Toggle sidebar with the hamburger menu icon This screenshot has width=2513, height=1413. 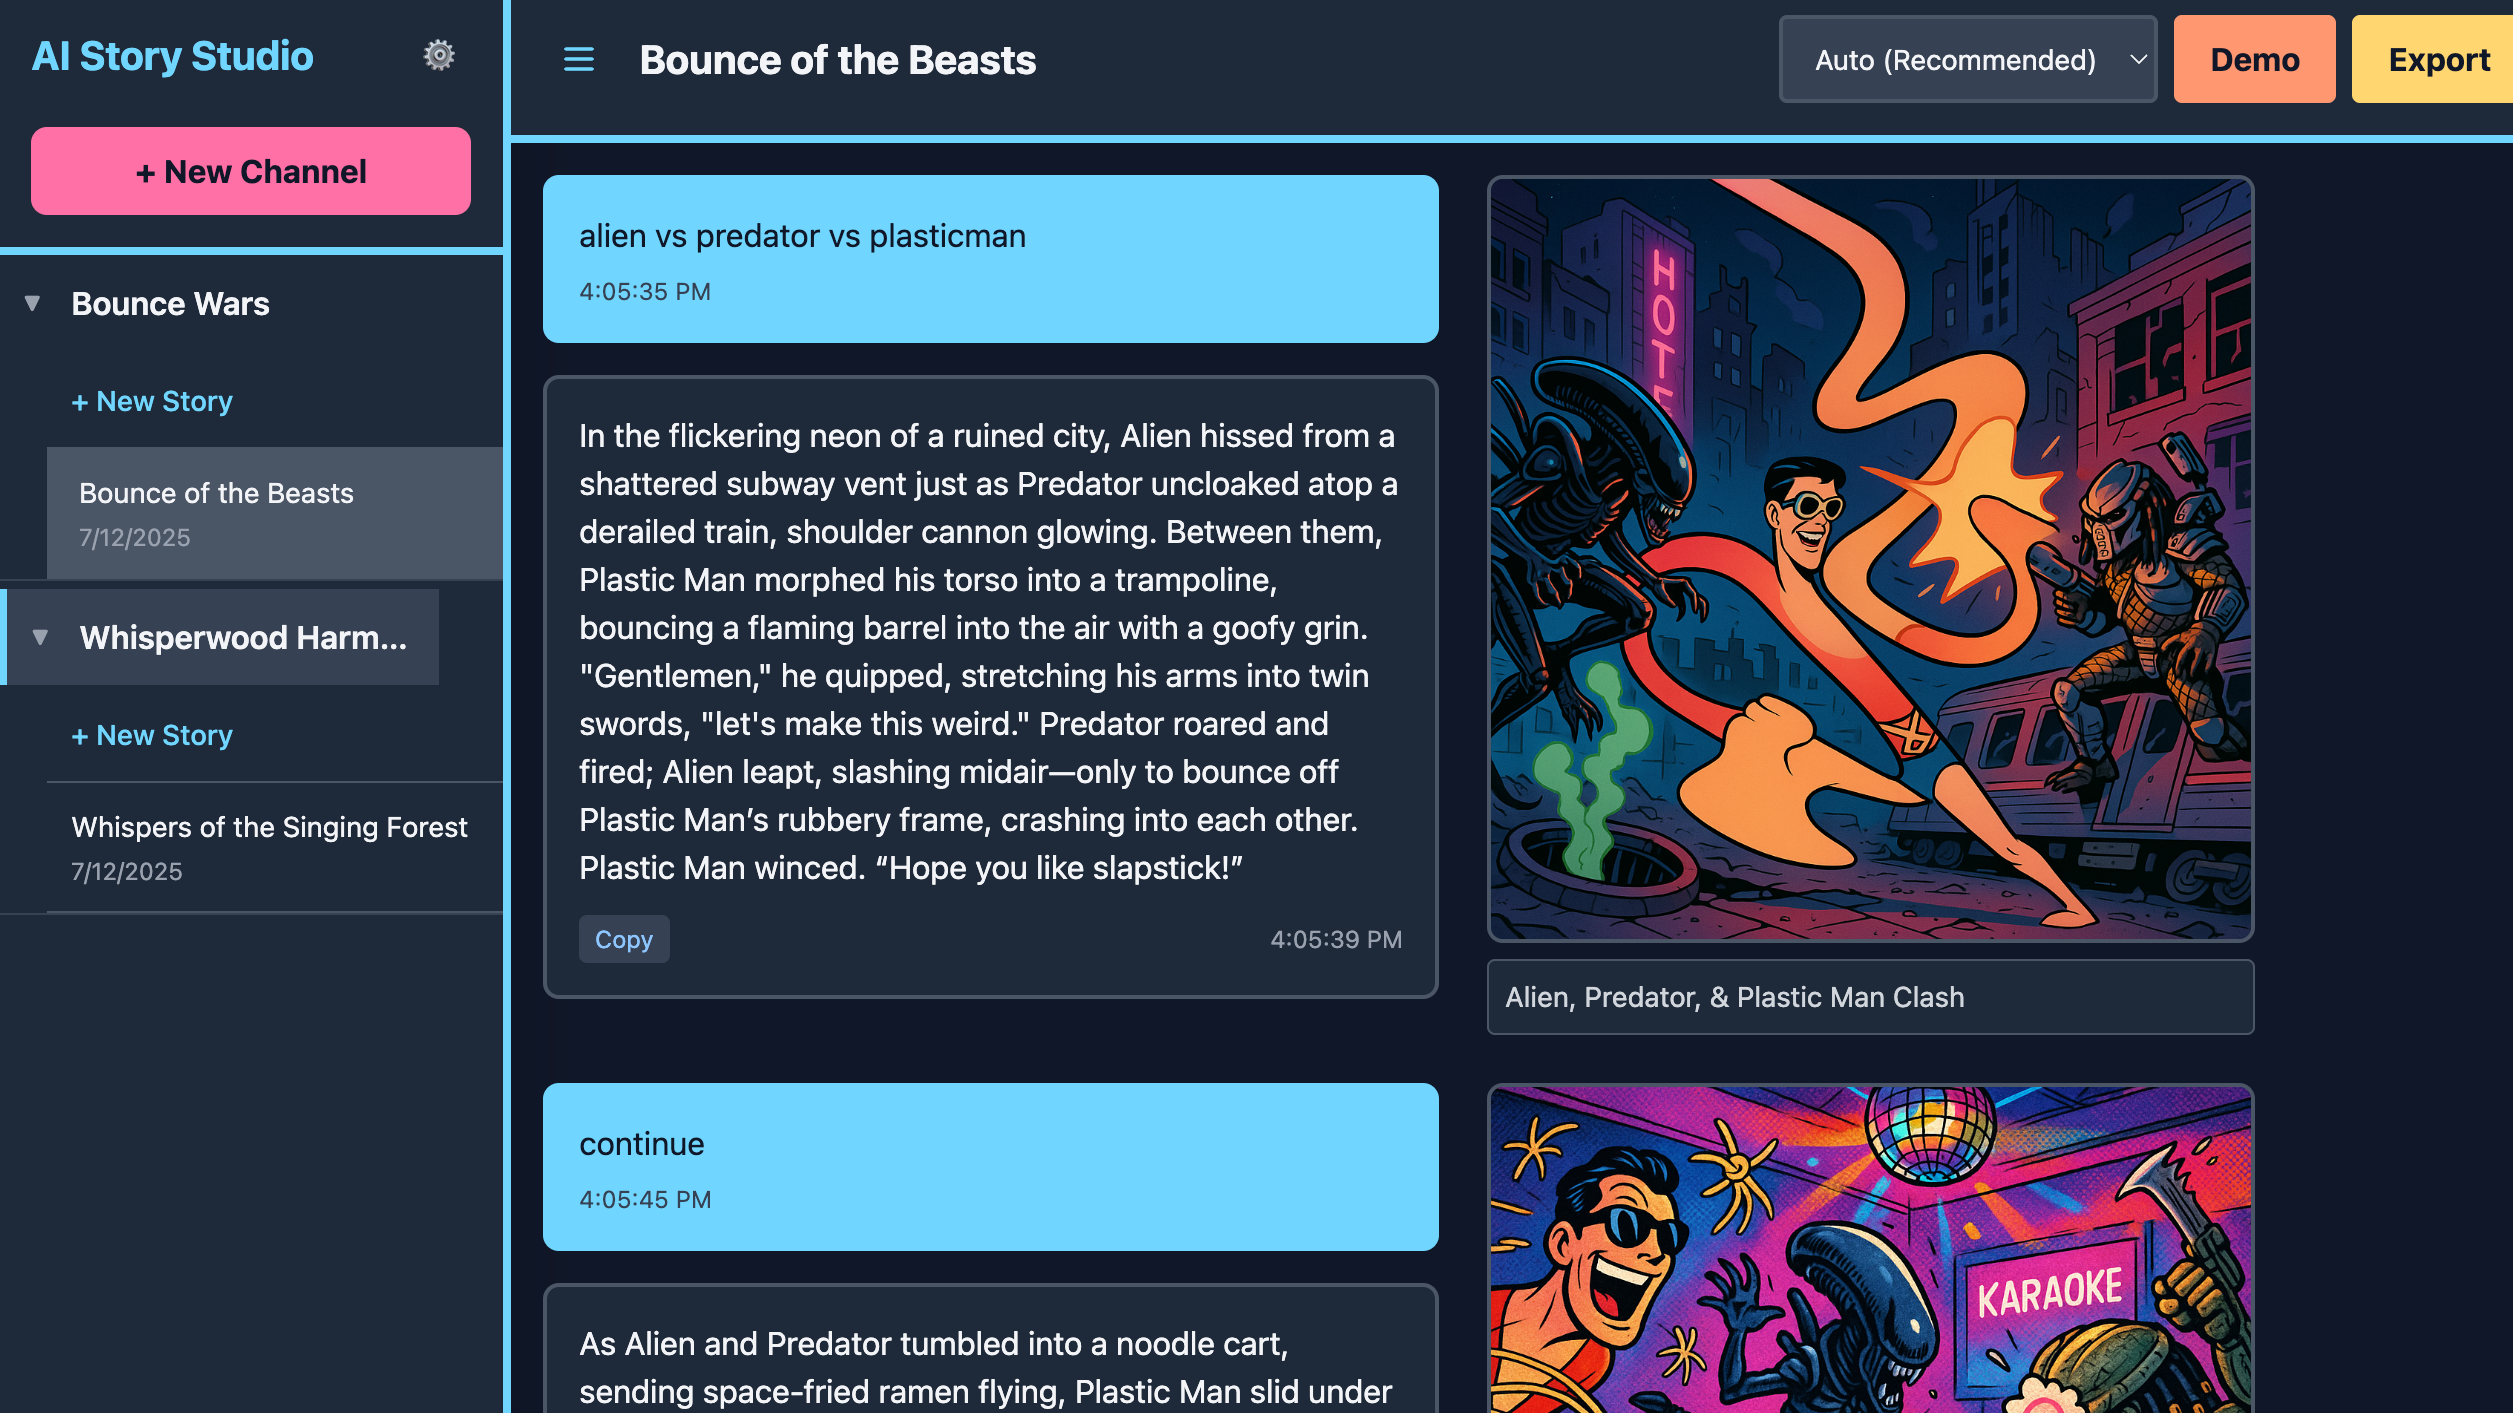[578, 60]
